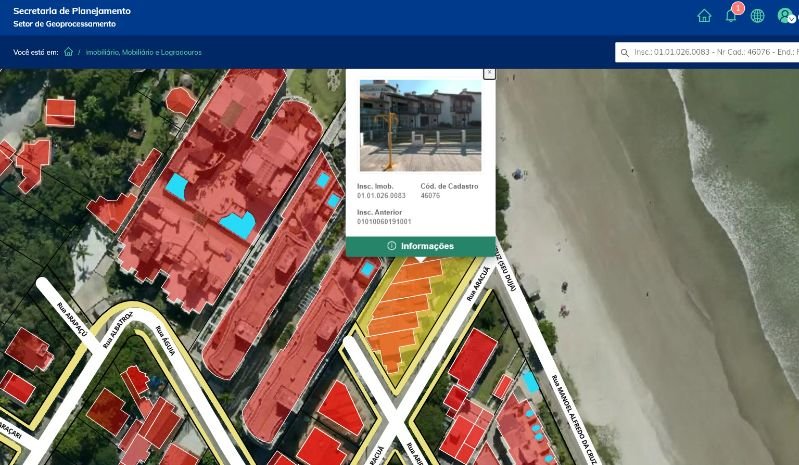
Task: Click the property search input field
Action: (715, 52)
